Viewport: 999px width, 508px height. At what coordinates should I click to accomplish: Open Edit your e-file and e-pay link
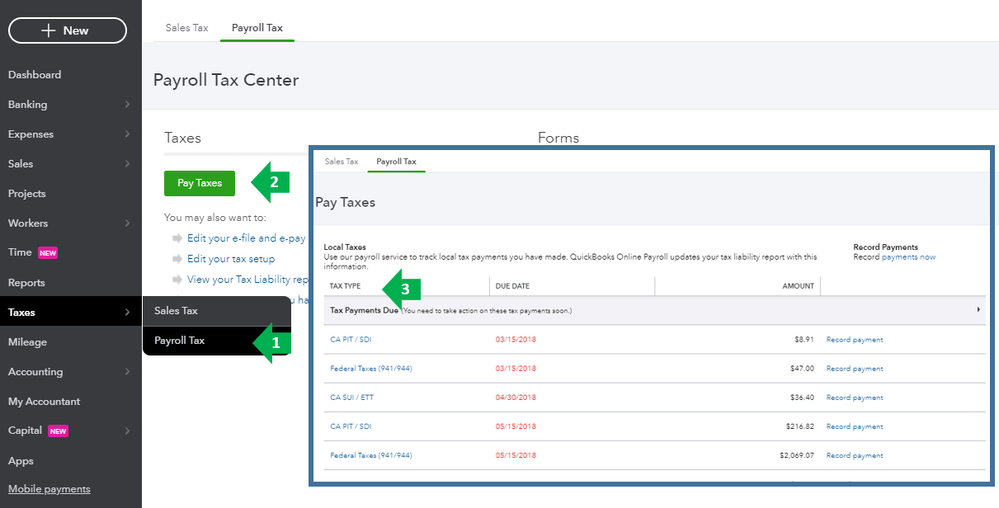(247, 238)
